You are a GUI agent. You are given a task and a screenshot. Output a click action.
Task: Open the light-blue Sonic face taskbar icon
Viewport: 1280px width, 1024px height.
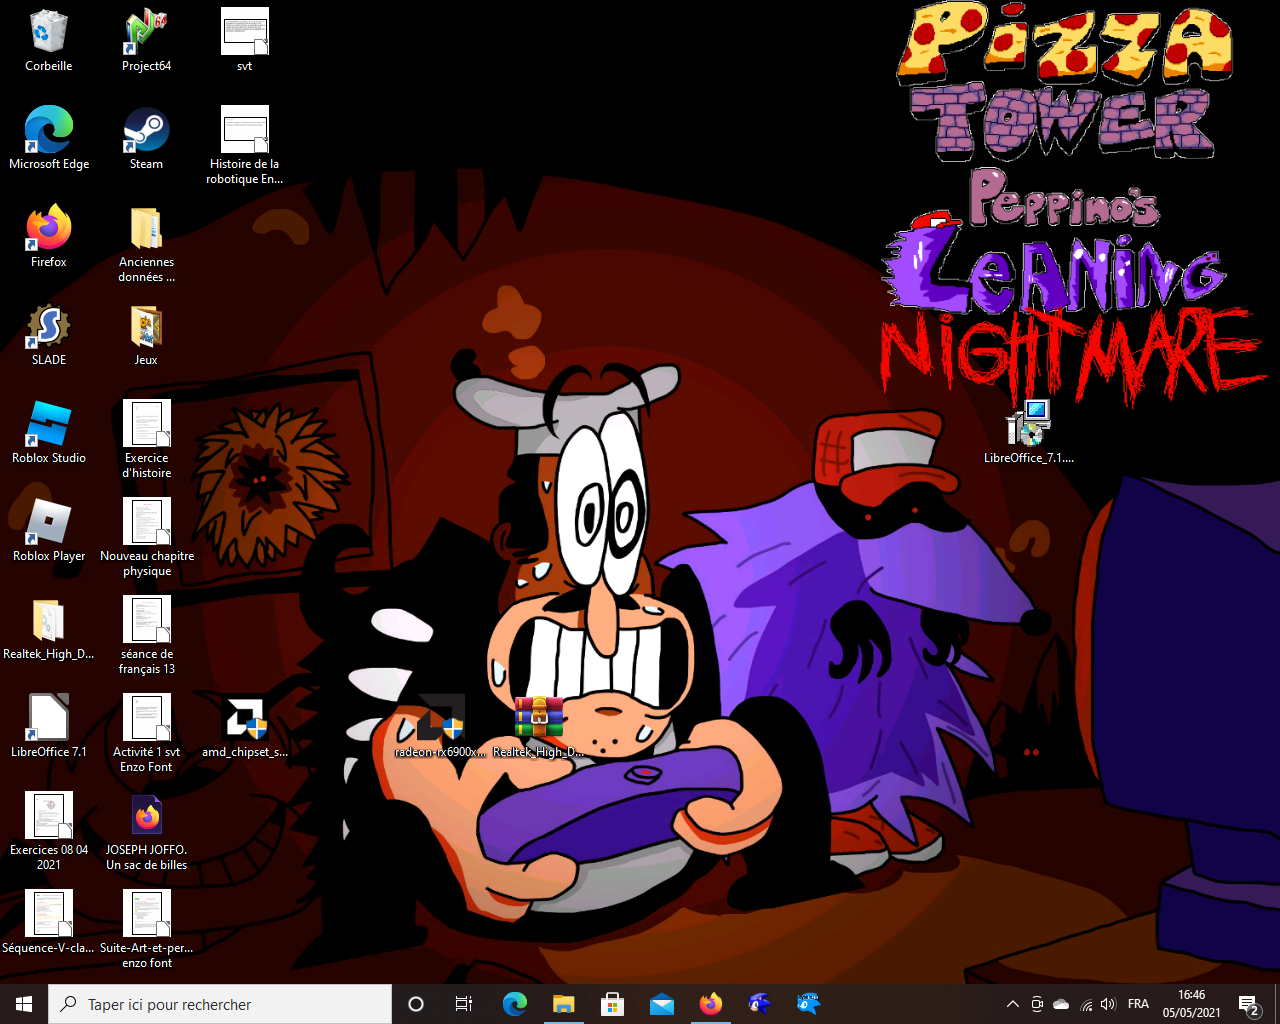tap(809, 1004)
